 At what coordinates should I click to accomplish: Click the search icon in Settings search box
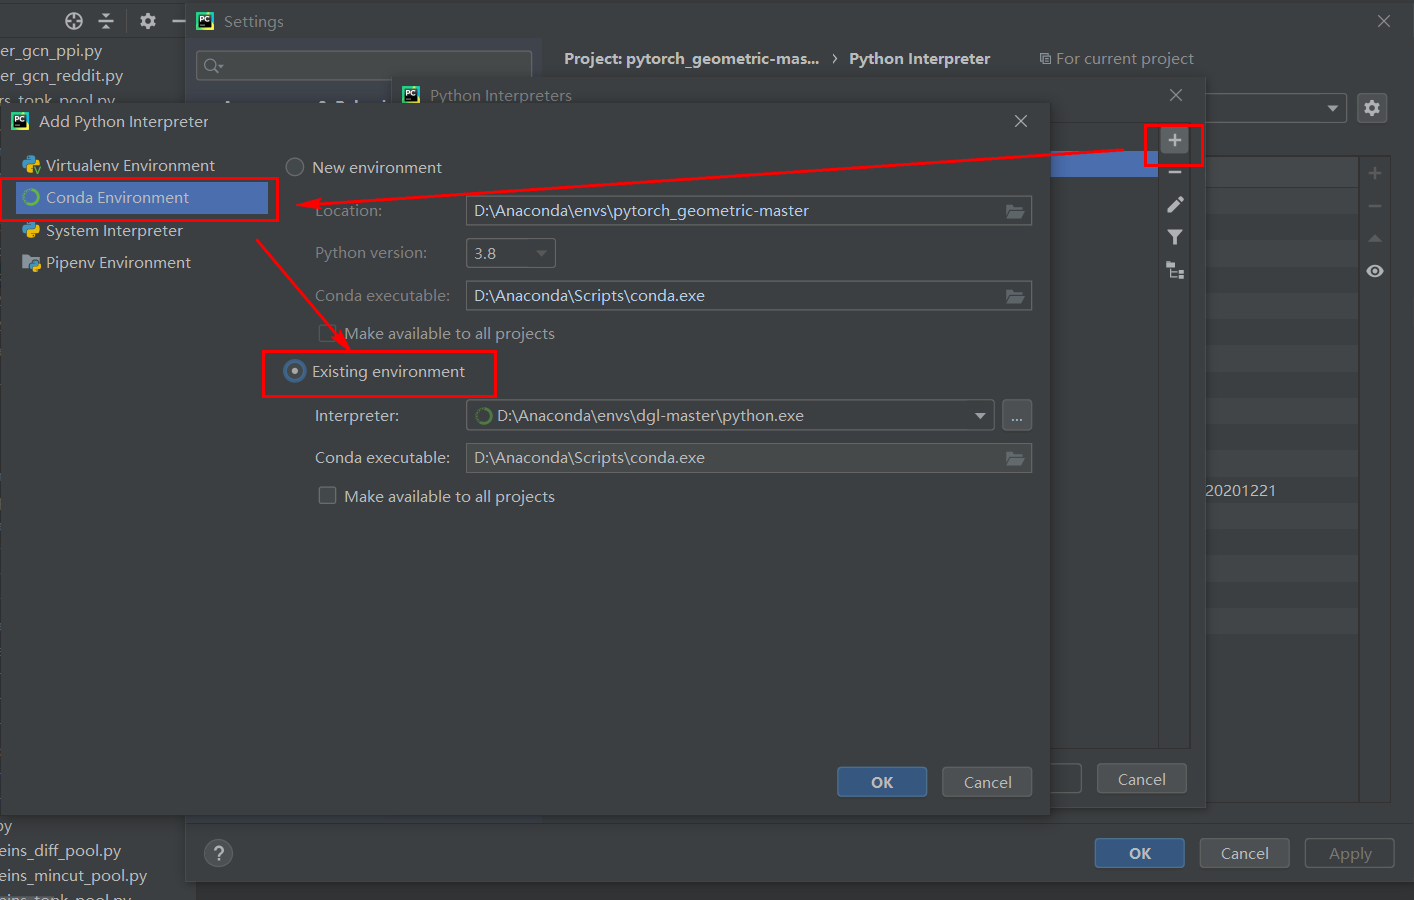coord(213,66)
